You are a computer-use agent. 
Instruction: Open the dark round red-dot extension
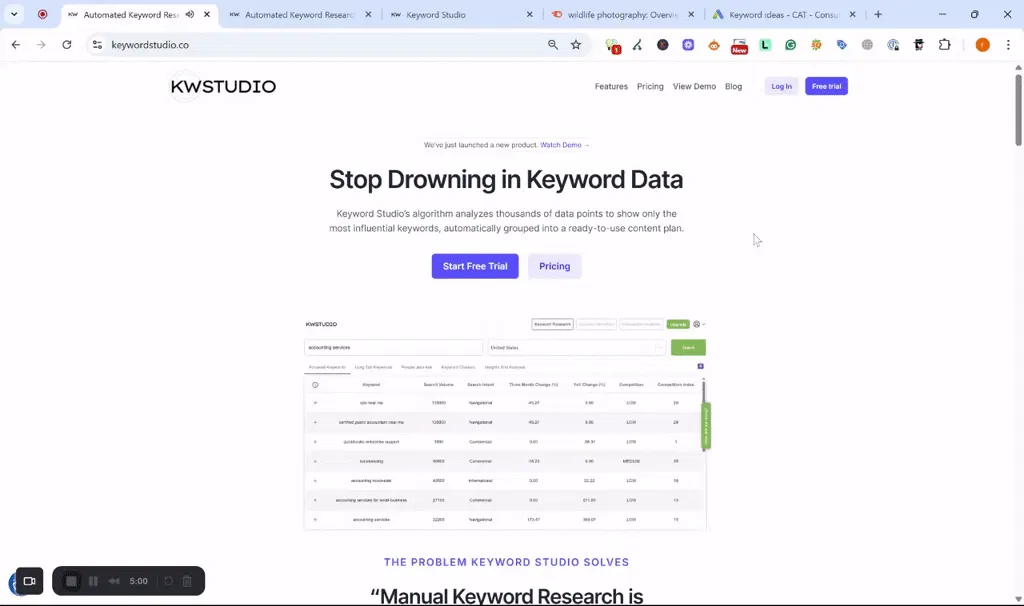pyautogui.click(x=663, y=45)
